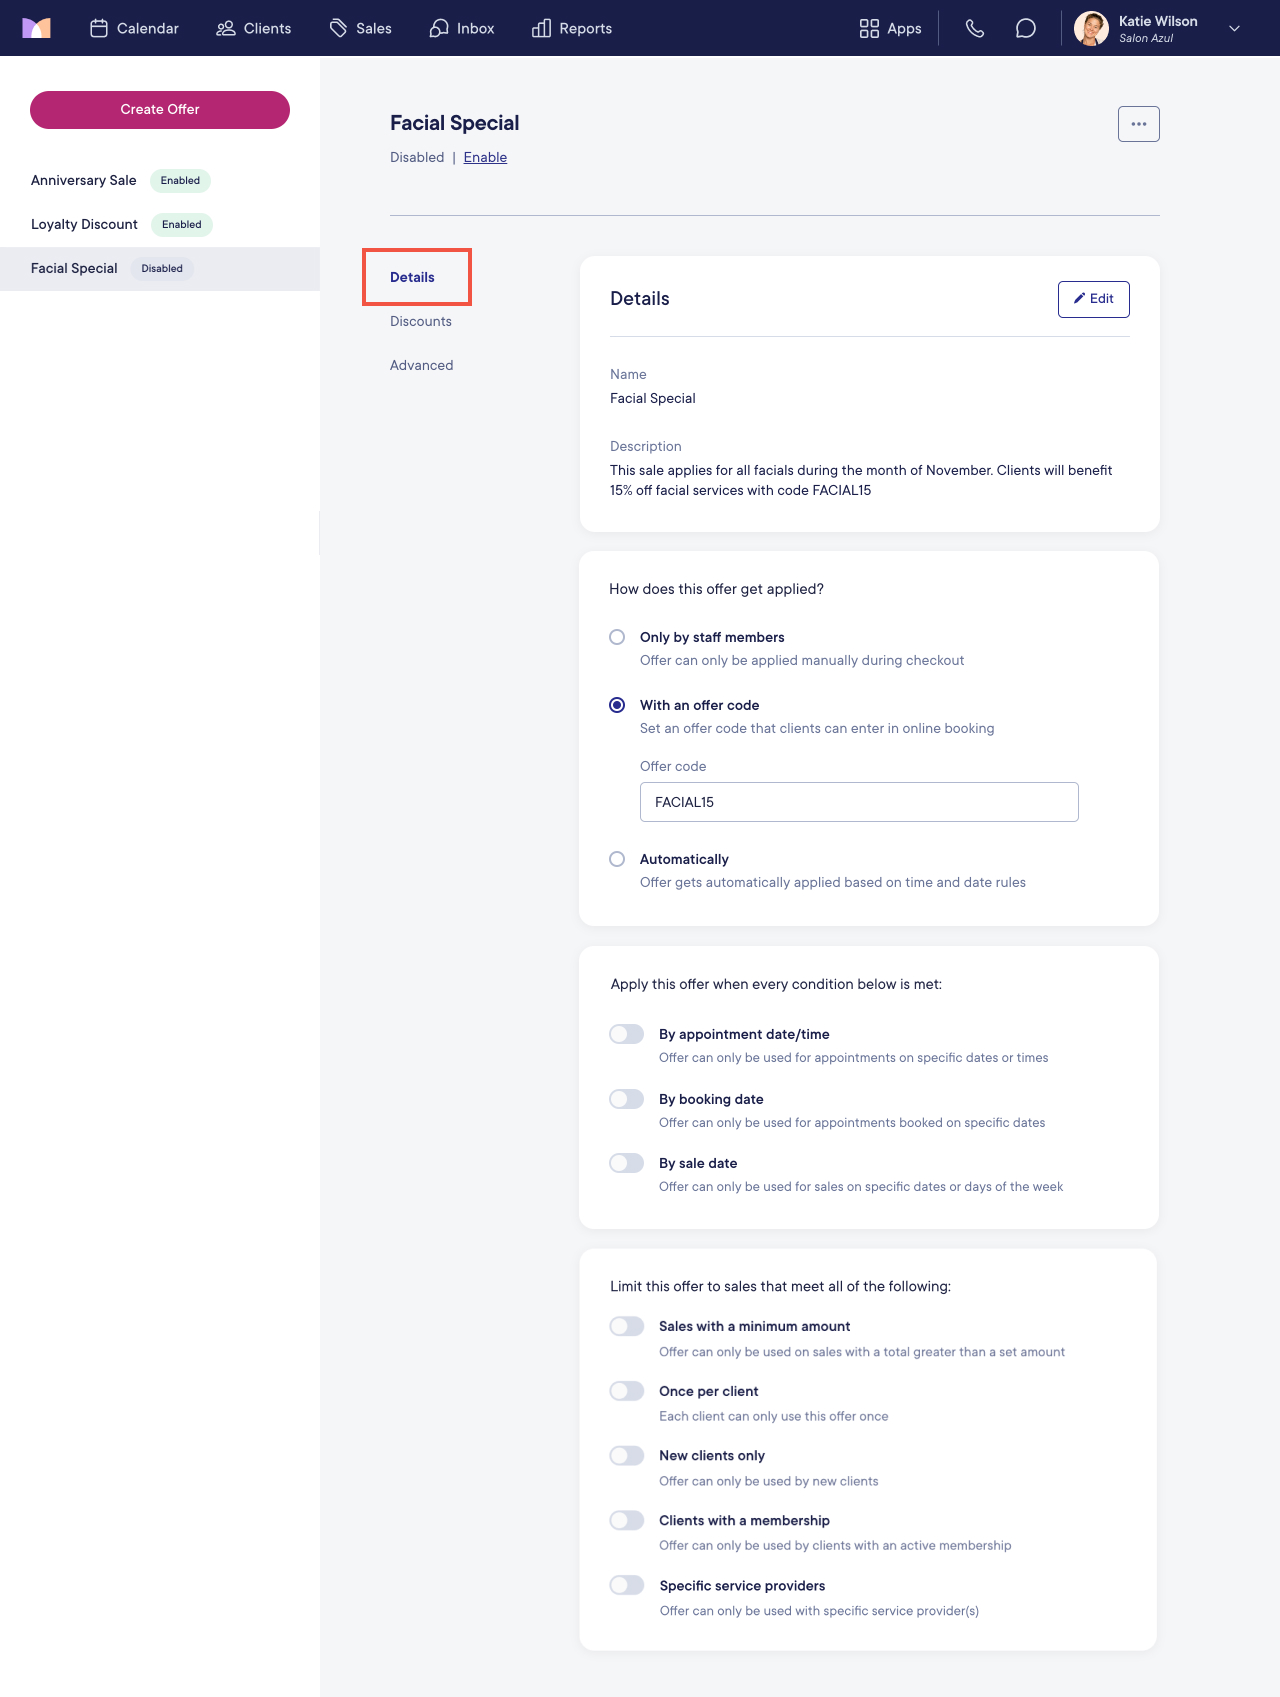Click the Facial Special page heading
The image size is (1280, 1697).
coord(455,123)
